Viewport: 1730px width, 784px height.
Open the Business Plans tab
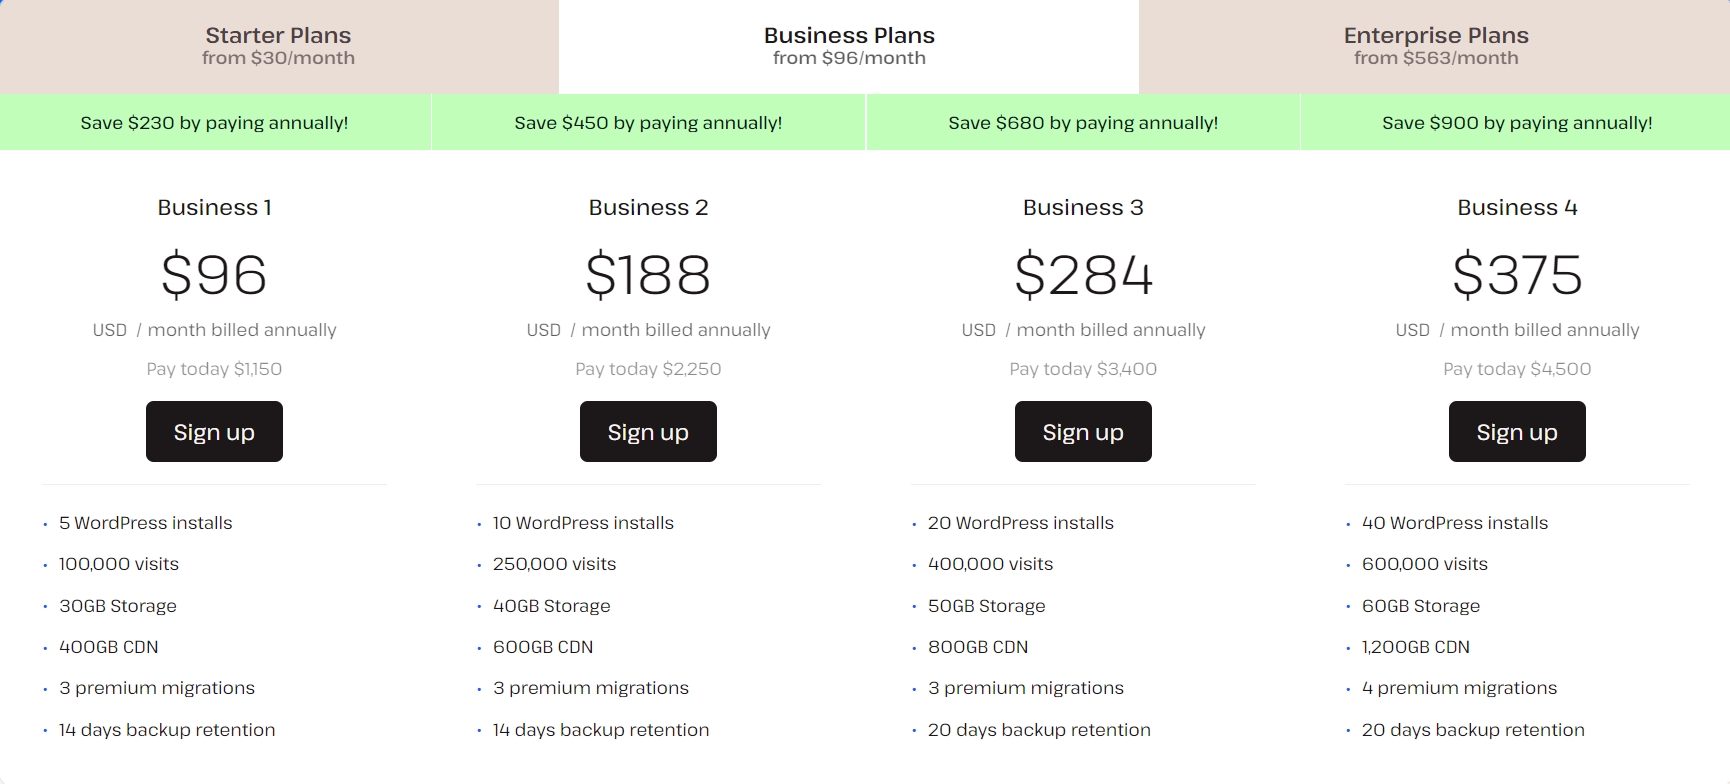(848, 45)
